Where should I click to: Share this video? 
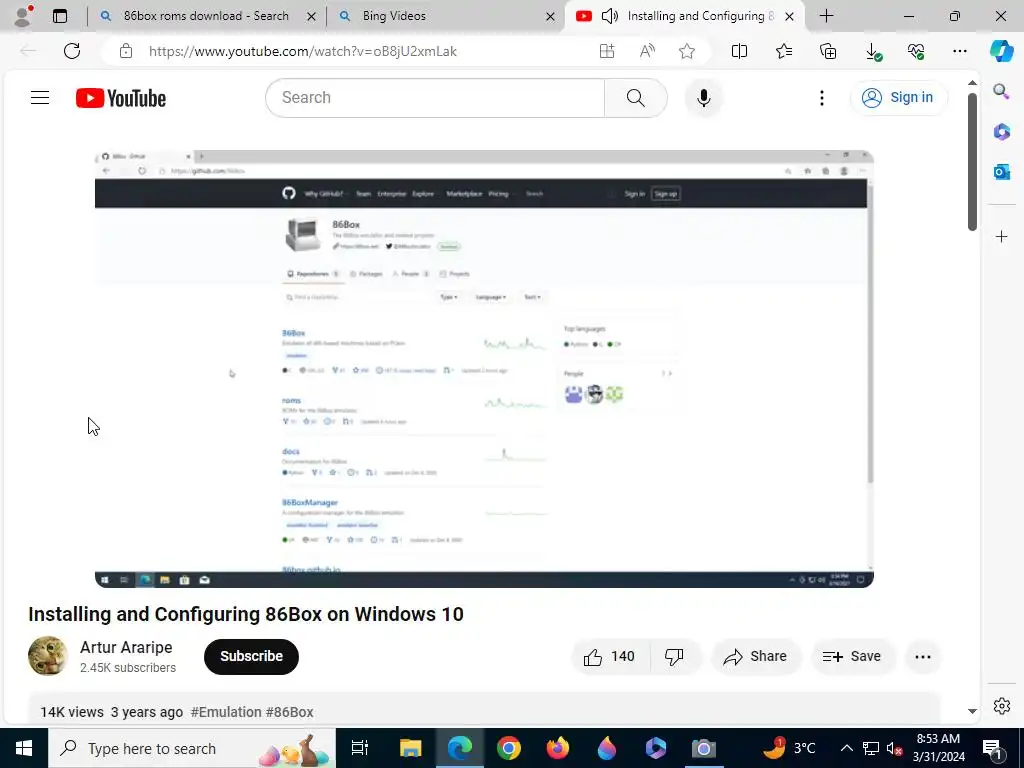(x=755, y=656)
